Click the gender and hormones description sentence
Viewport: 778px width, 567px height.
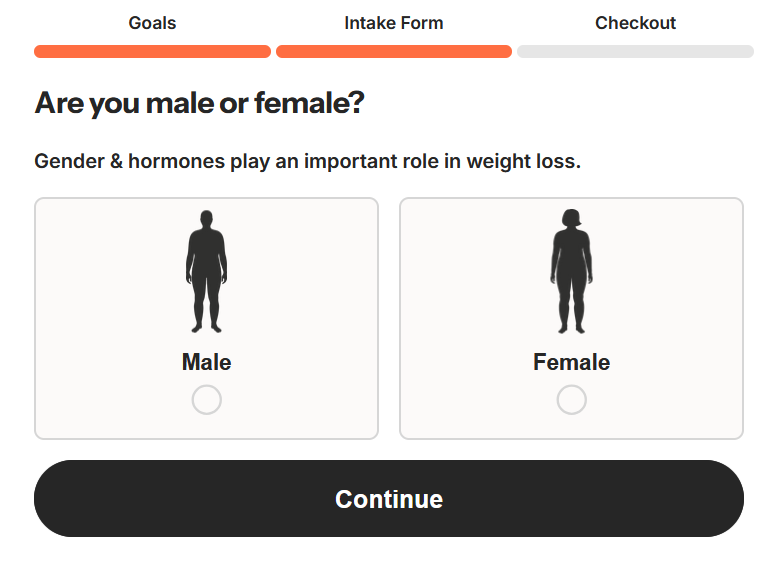pos(307,161)
